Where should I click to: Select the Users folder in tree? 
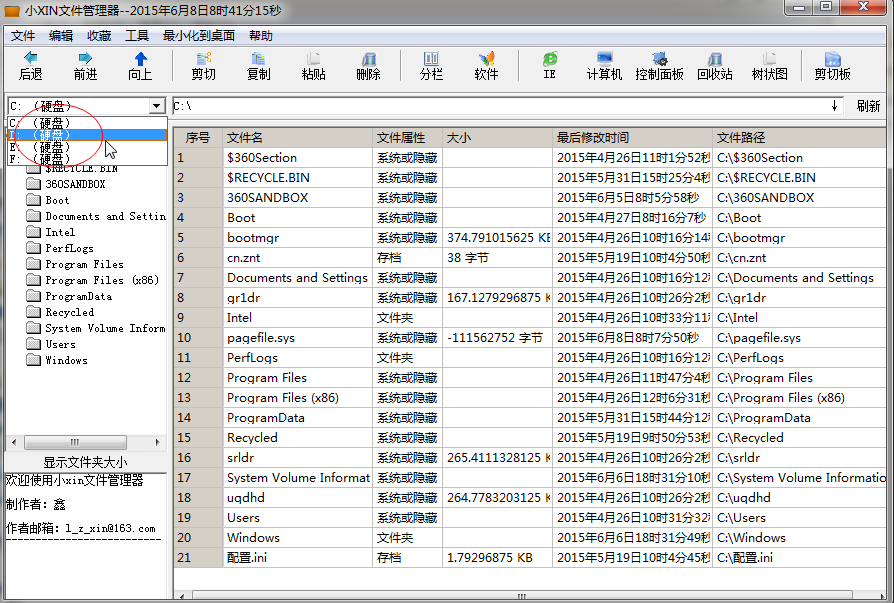(x=60, y=344)
